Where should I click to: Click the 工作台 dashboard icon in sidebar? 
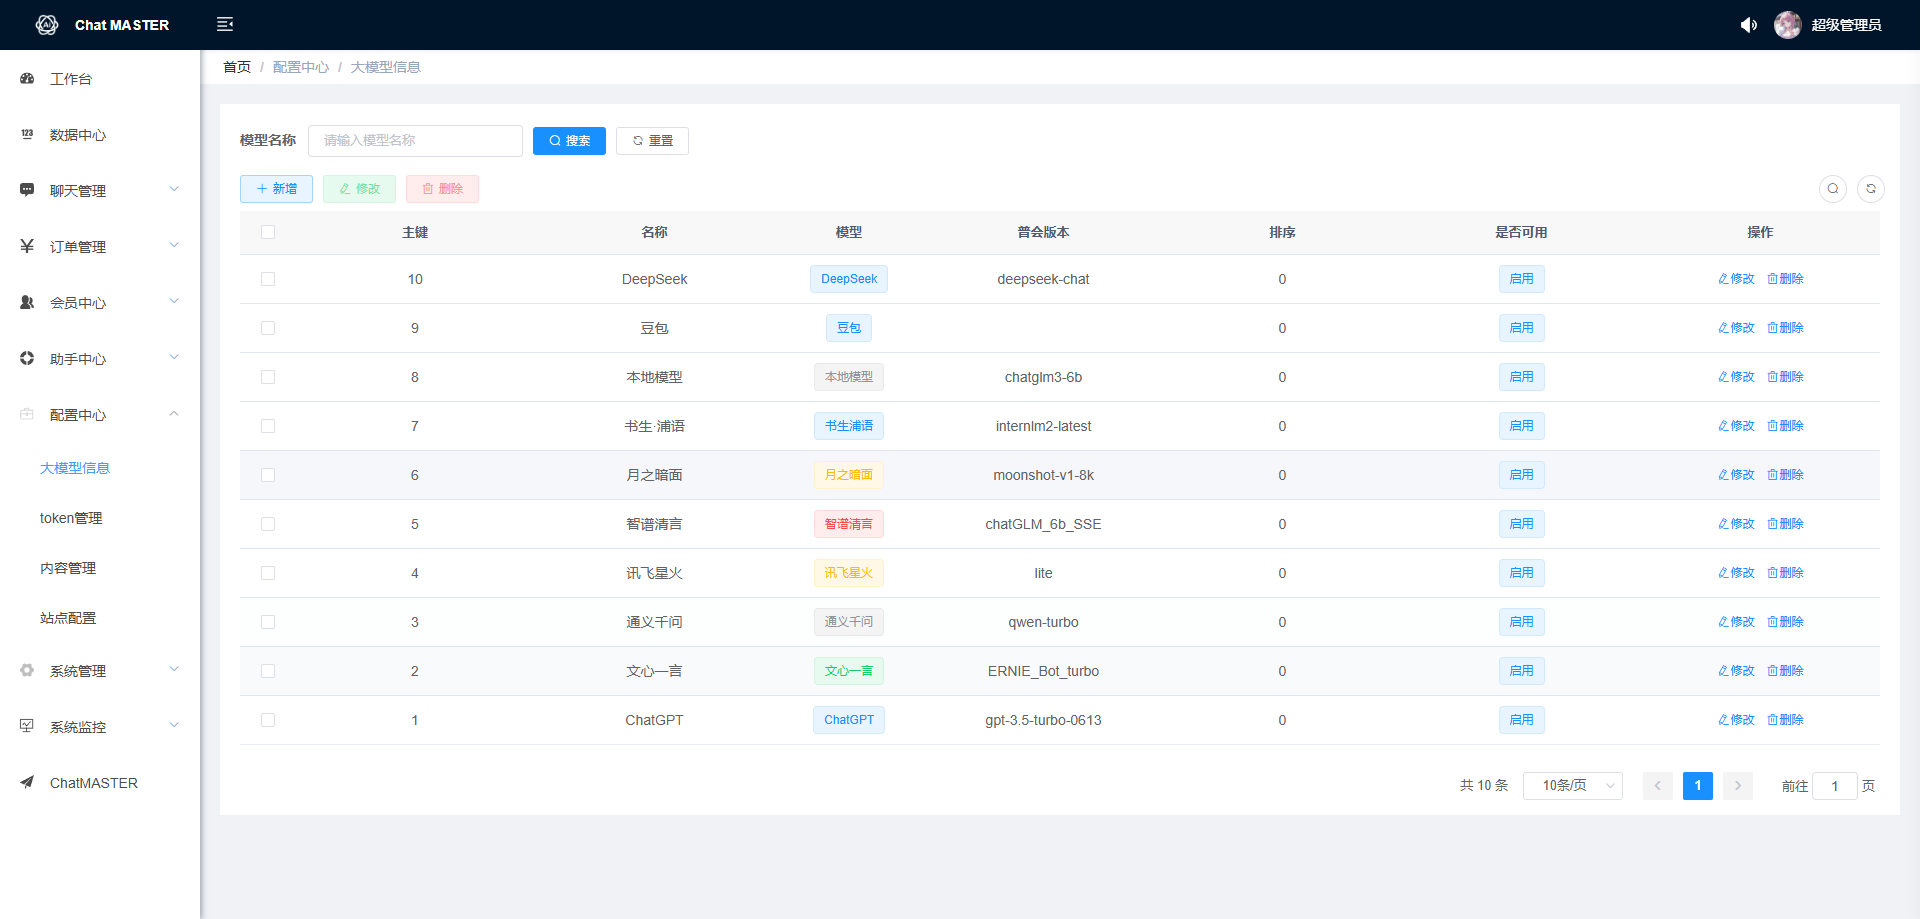coord(27,79)
